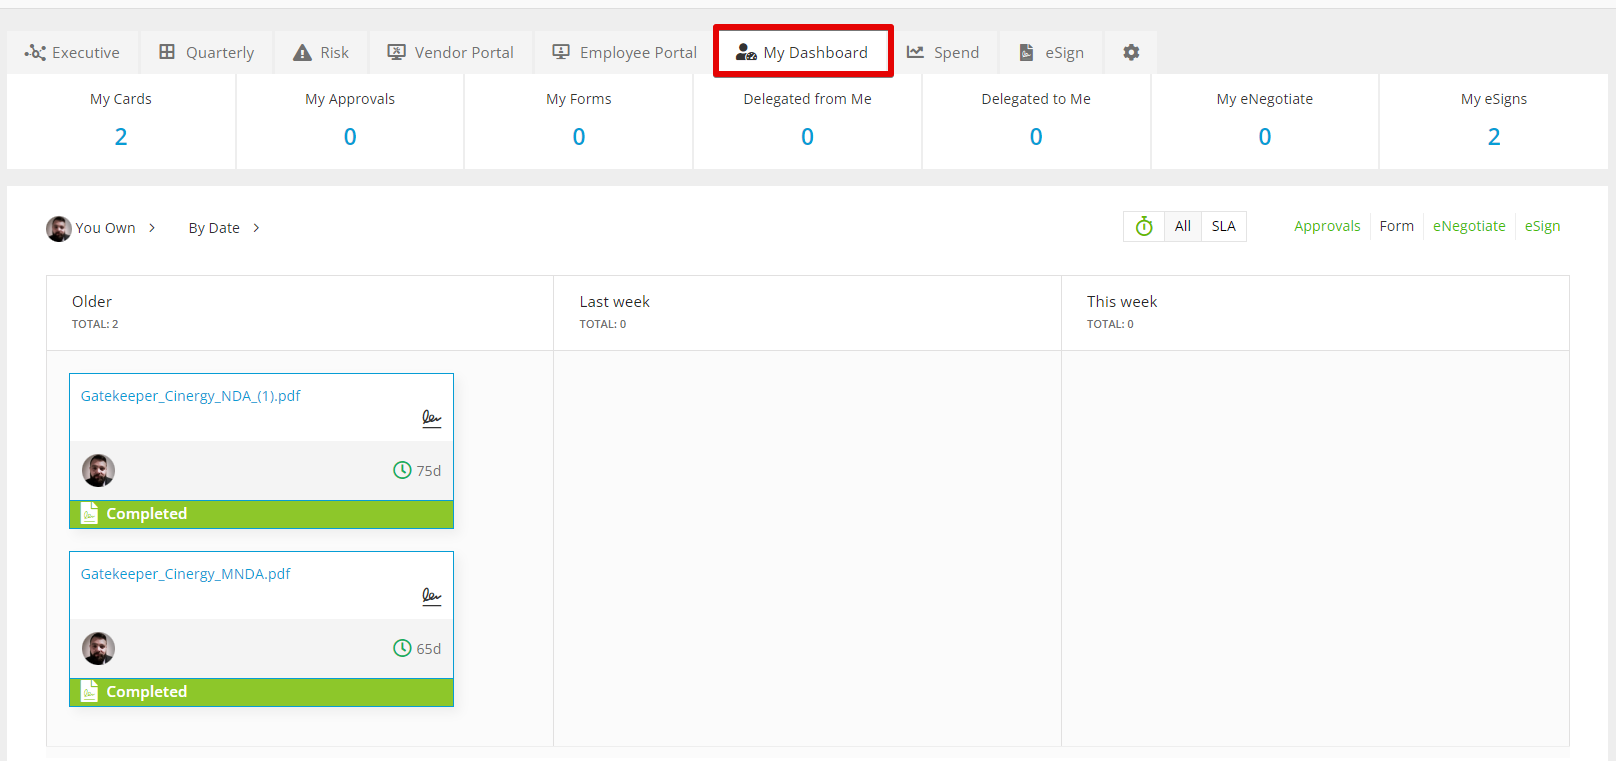This screenshot has height=761, width=1616.
Task: Click the signature icon on Gatekeeper_Cinergy_MNDA.pdf card
Action: pos(431,596)
